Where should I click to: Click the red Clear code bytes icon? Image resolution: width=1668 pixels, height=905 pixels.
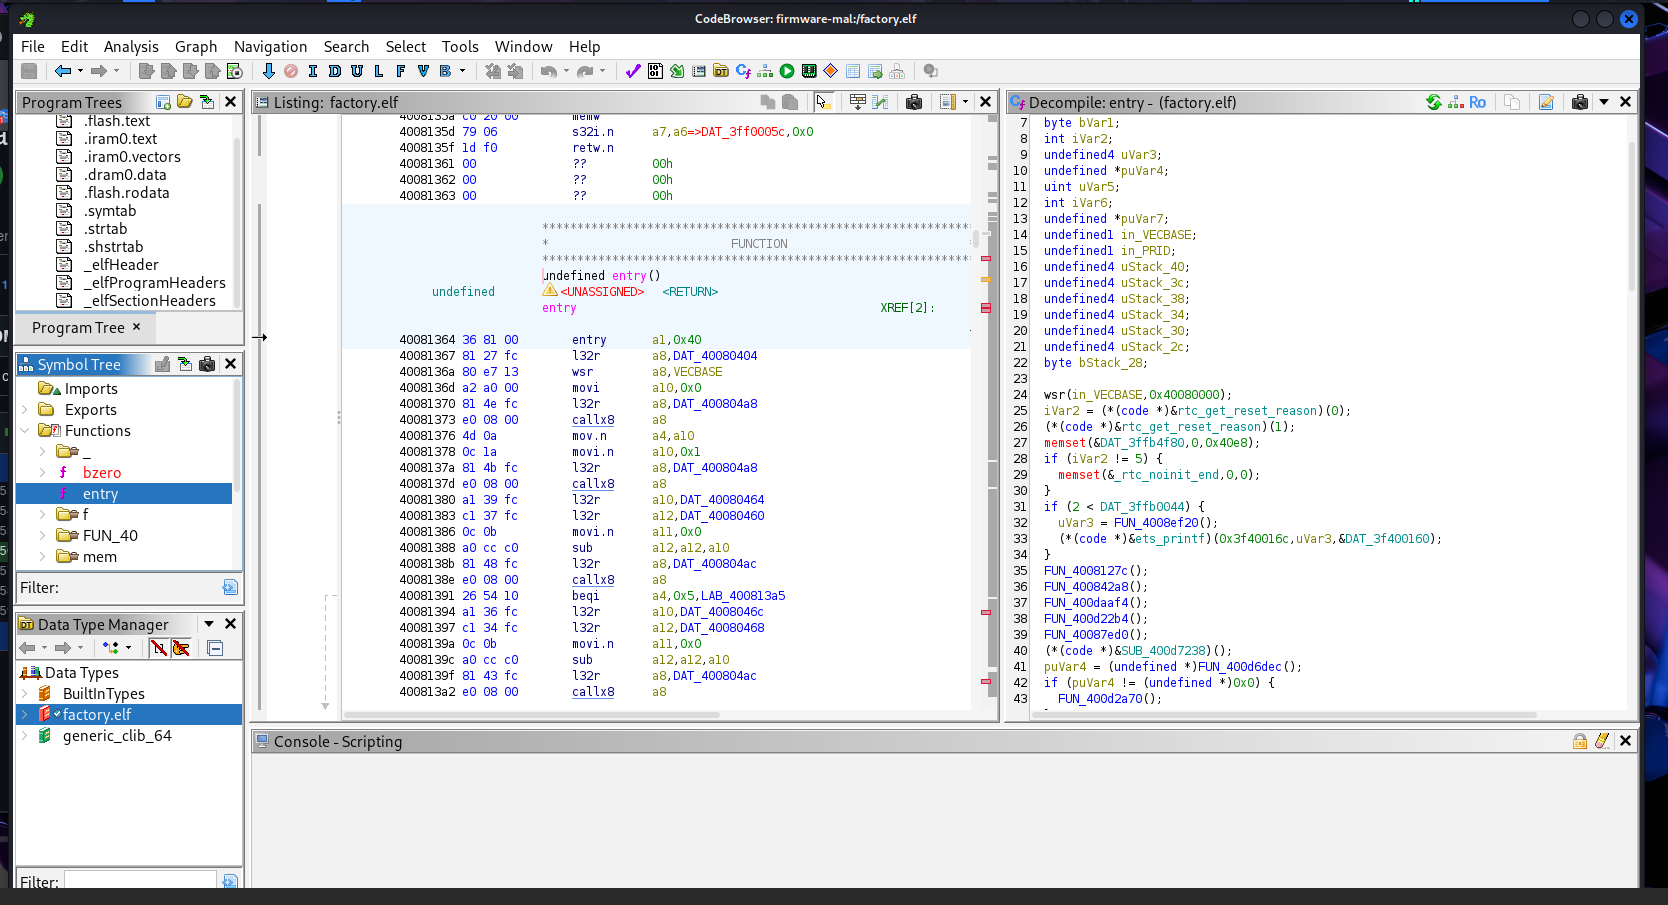(291, 71)
